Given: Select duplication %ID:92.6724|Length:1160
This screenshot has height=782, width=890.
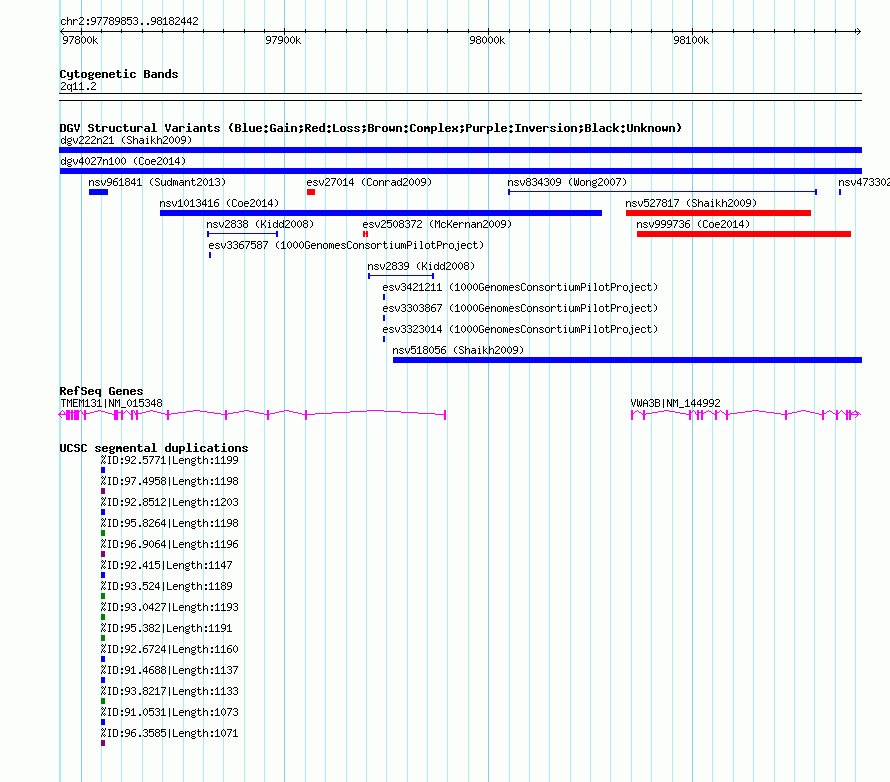Looking at the screenshot, I should click(x=170, y=649).
